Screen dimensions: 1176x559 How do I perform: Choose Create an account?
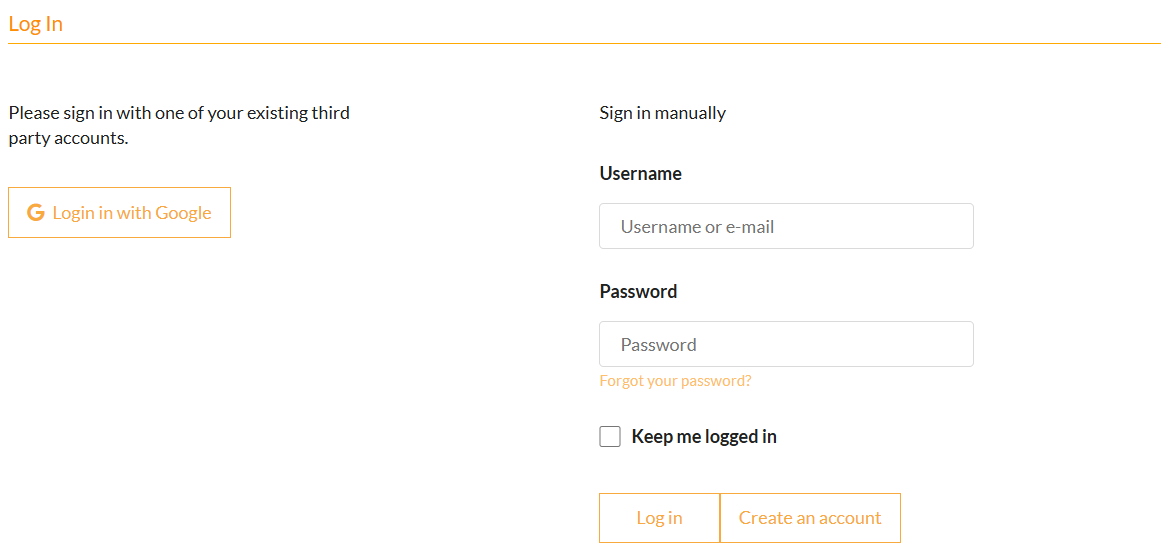810,518
